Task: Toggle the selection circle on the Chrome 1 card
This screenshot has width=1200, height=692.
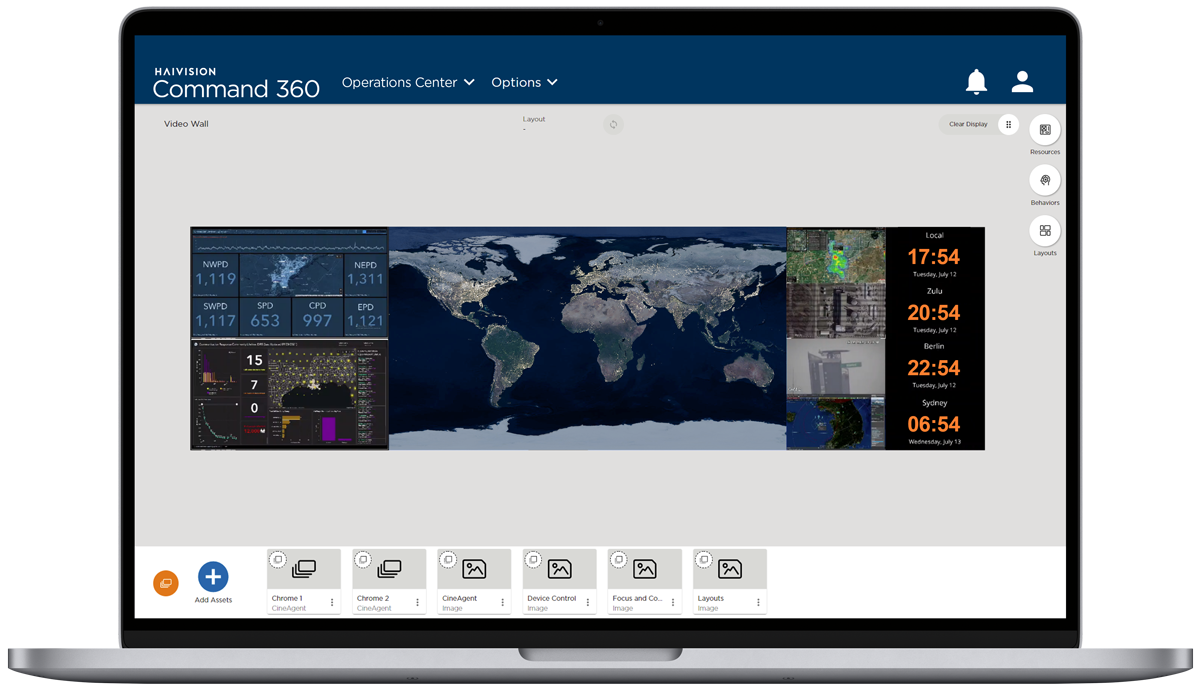Action: click(x=278, y=559)
